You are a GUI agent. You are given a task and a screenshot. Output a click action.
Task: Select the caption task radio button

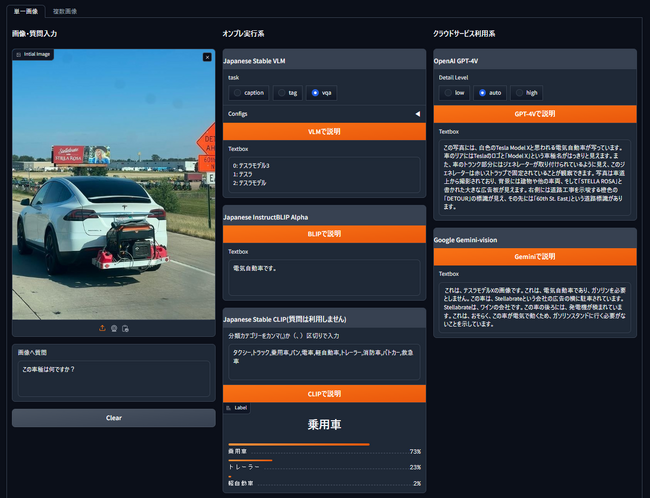coord(237,92)
